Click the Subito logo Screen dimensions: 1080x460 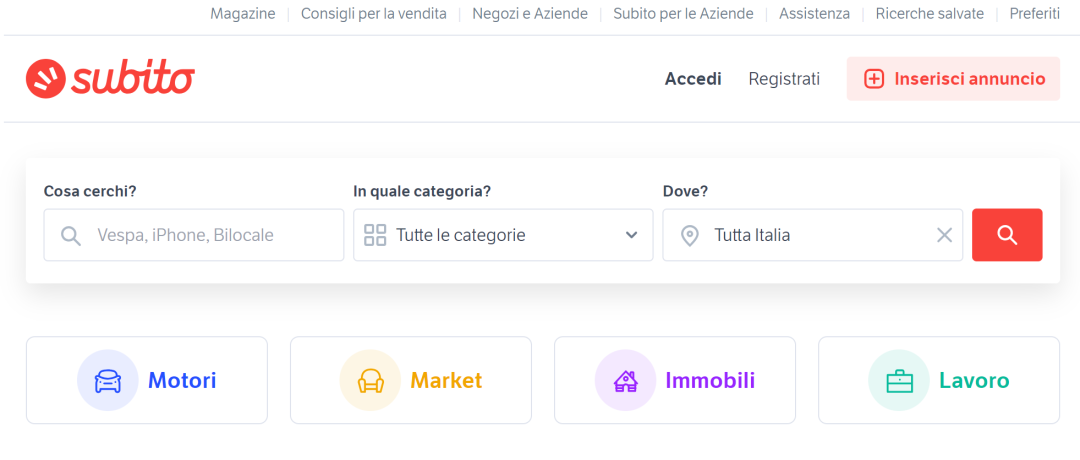pos(110,79)
